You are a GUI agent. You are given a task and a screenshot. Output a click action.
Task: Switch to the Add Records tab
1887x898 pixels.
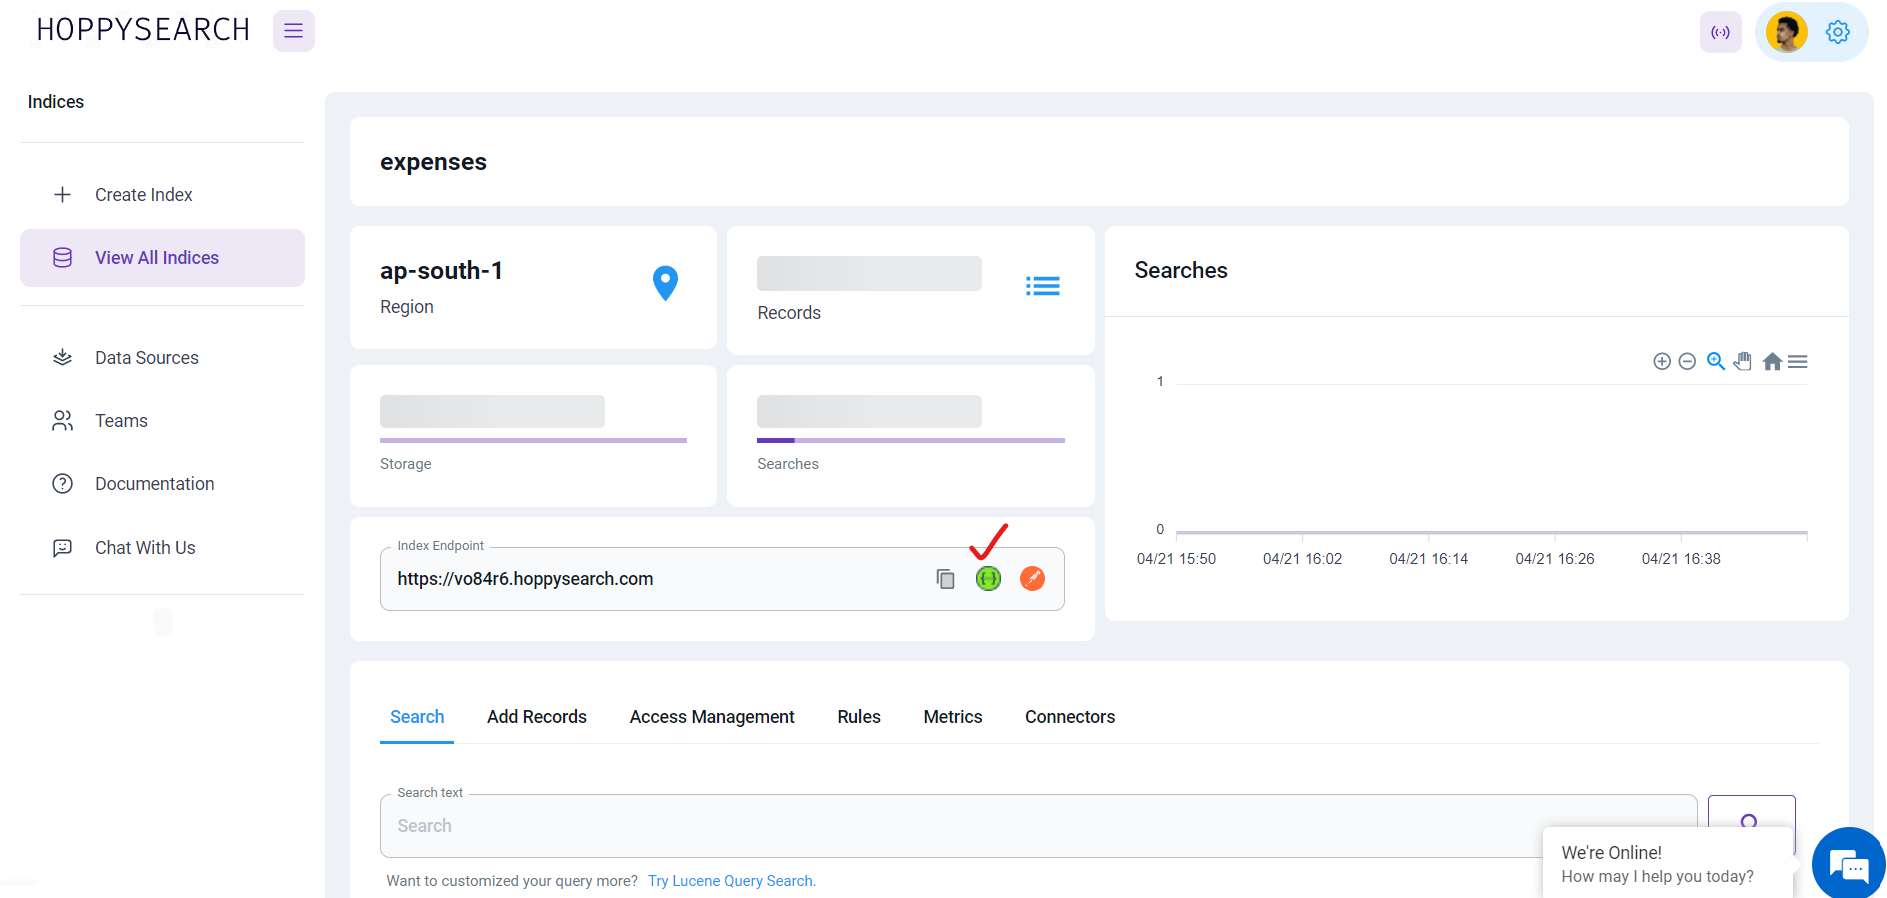537,717
